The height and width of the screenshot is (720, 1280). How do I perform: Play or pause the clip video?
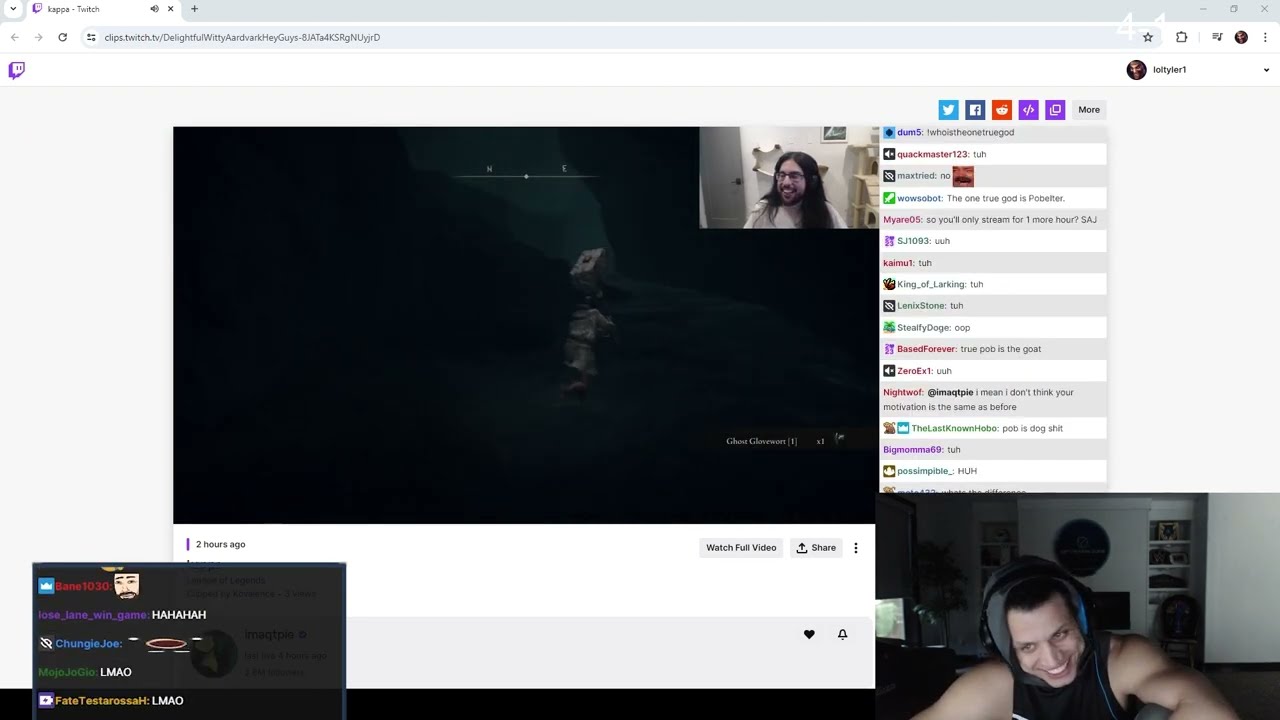point(524,325)
